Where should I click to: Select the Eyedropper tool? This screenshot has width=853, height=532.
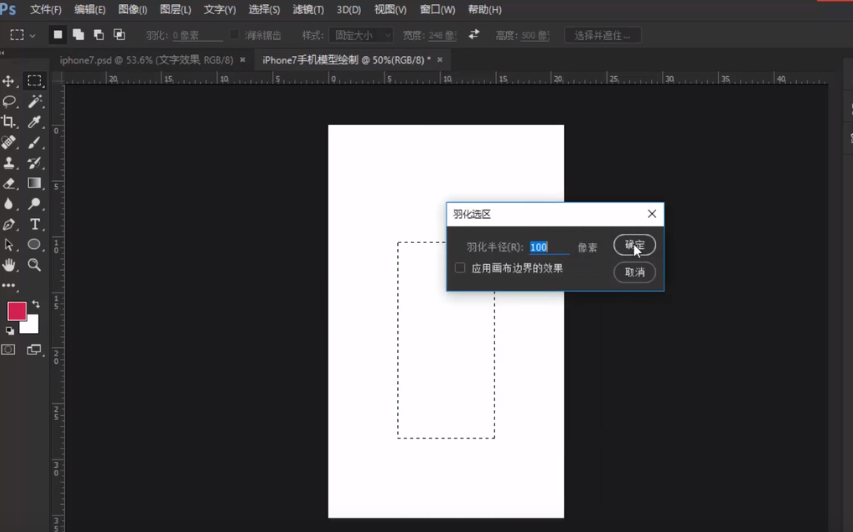(x=34, y=122)
